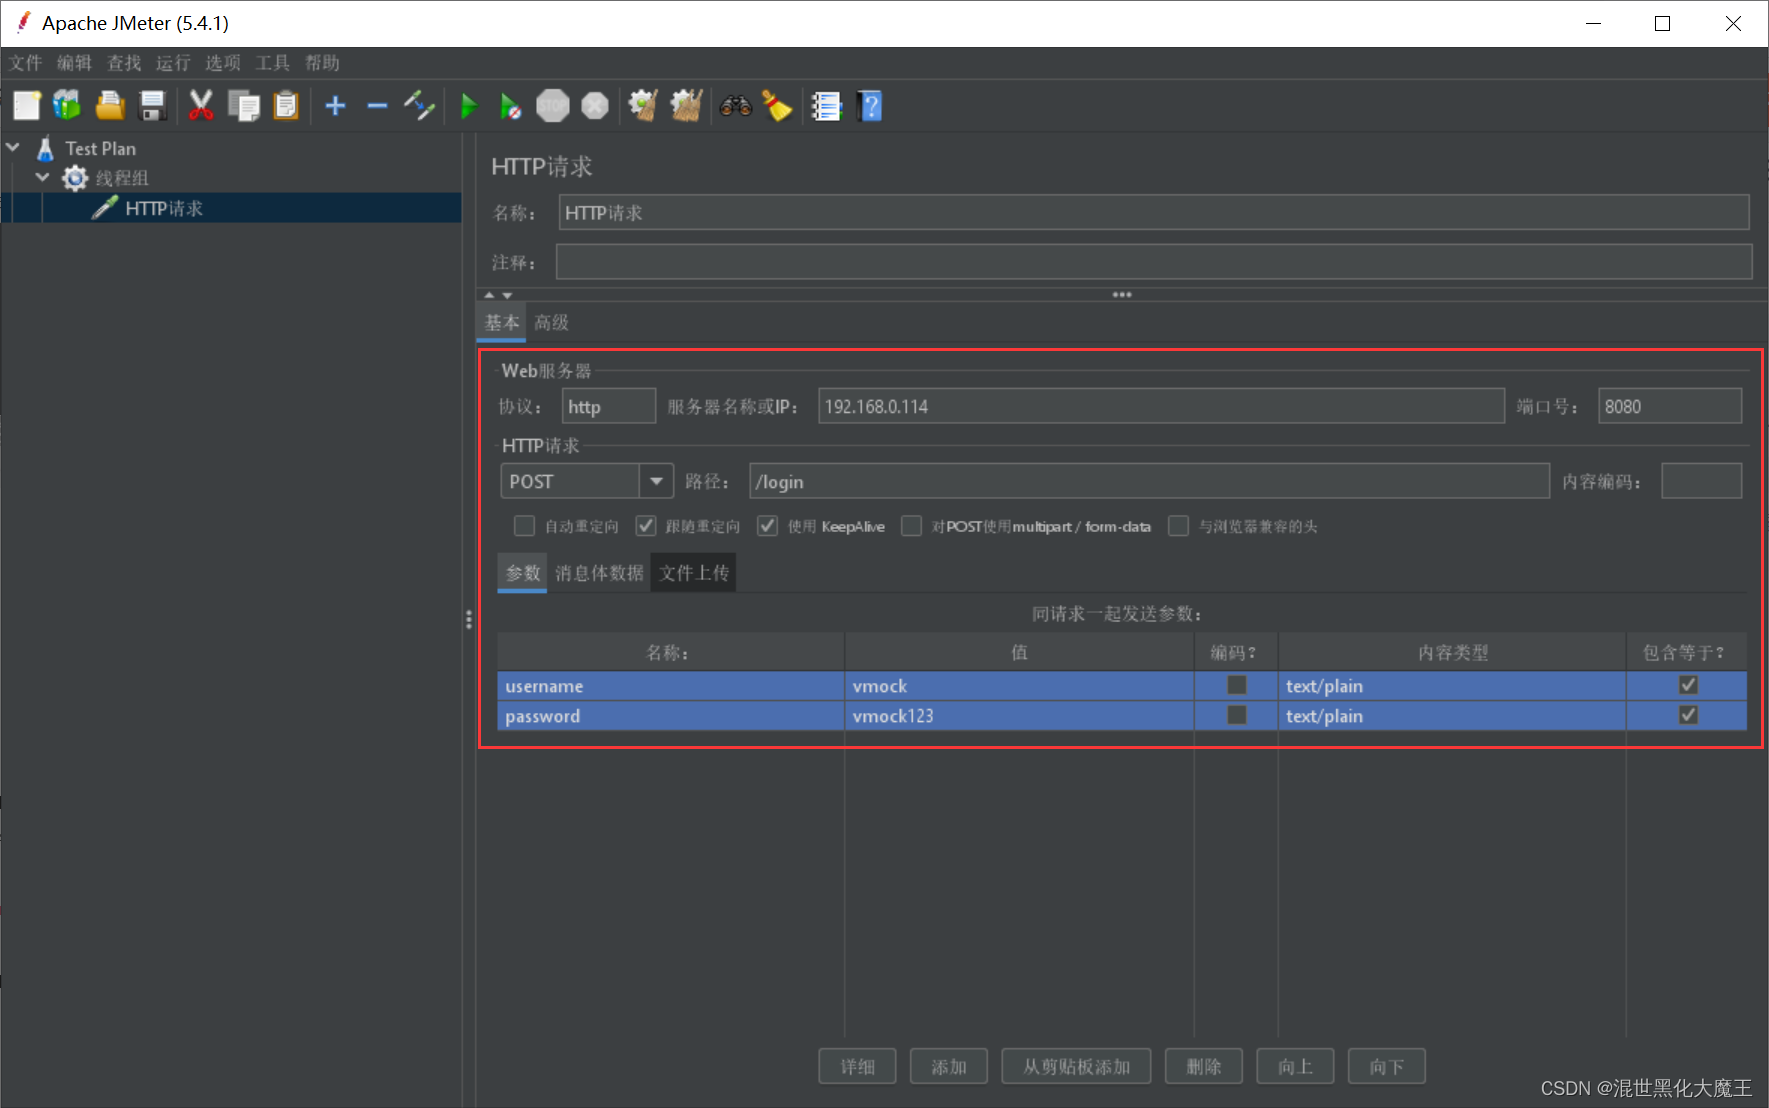The height and width of the screenshot is (1108, 1769).
Task: Click the 删除 button
Action: pyautogui.click(x=1204, y=1066)
